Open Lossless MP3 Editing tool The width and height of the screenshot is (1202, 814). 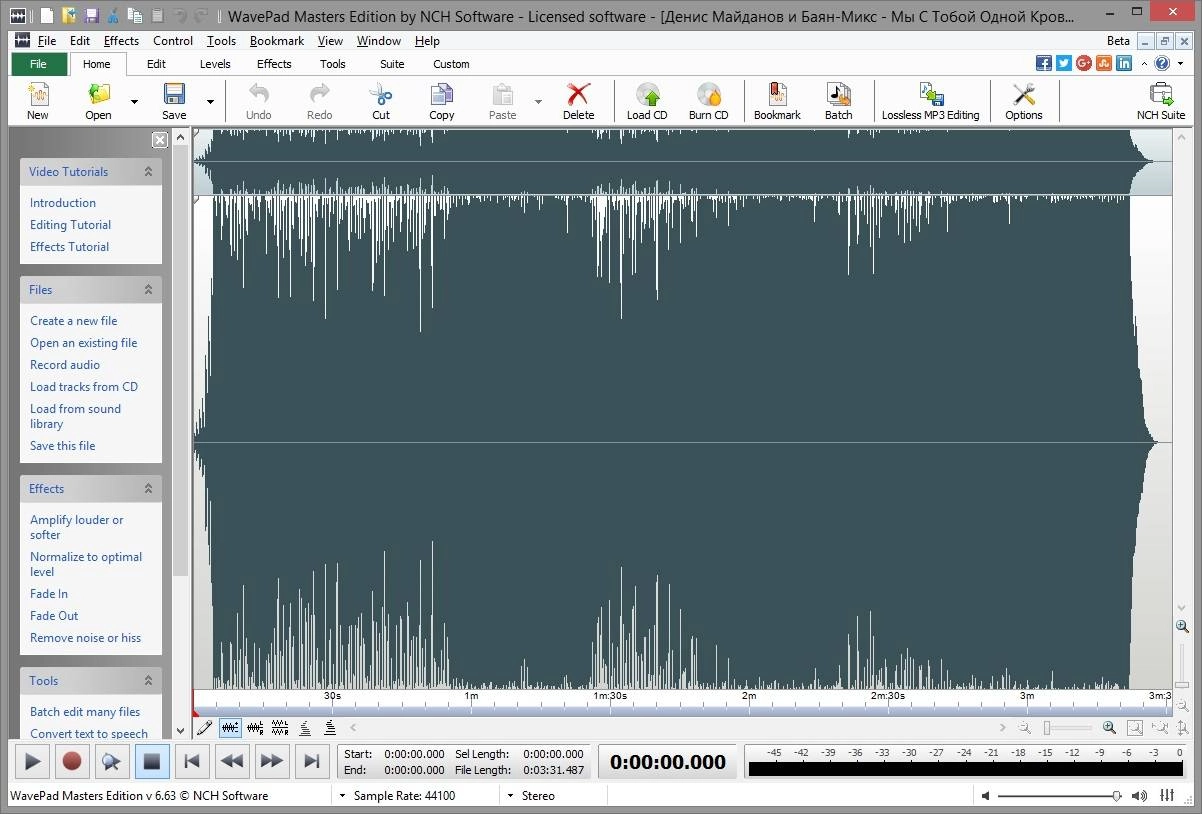point(930,101)
